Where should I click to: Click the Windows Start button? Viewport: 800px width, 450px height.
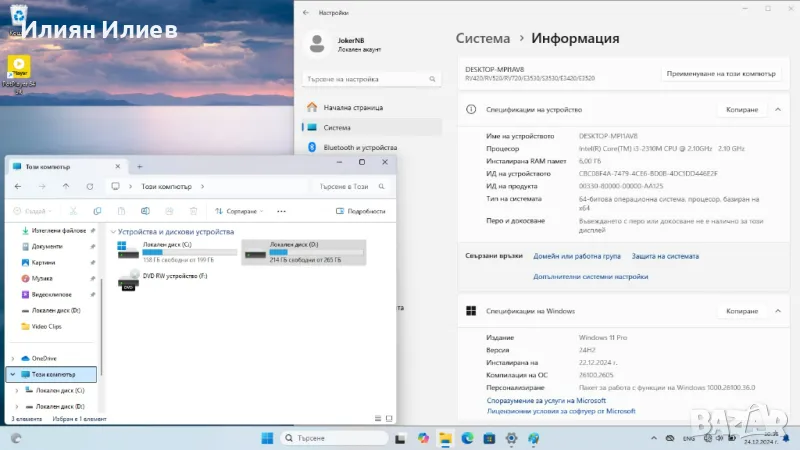(x=267, y=438)
